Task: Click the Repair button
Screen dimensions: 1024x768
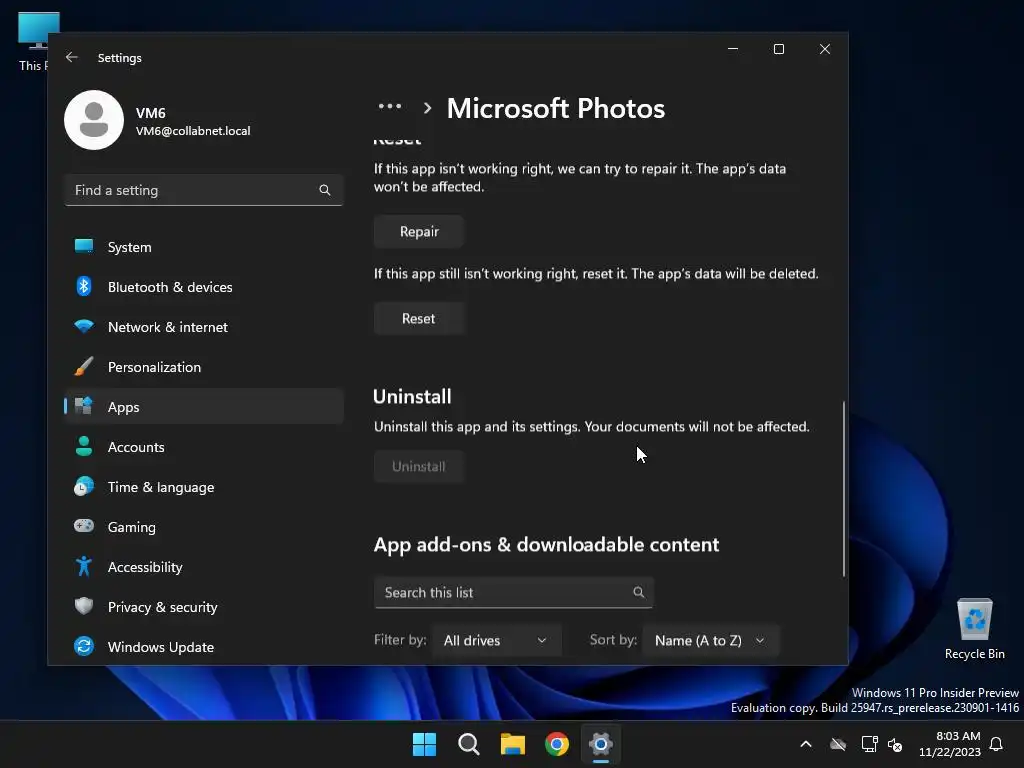Action: pos(419,231)
